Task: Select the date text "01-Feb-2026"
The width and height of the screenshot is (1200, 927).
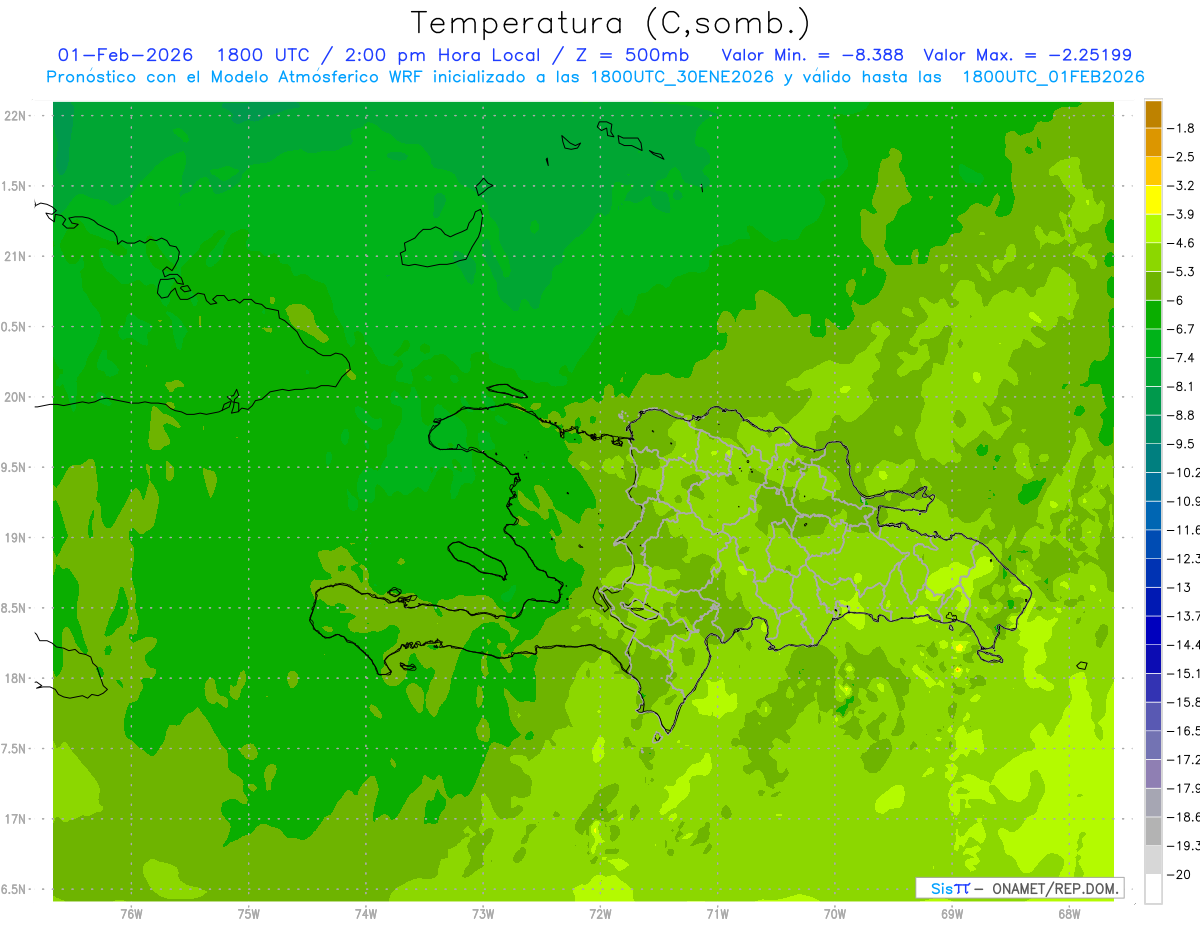Action: (126, 55)
